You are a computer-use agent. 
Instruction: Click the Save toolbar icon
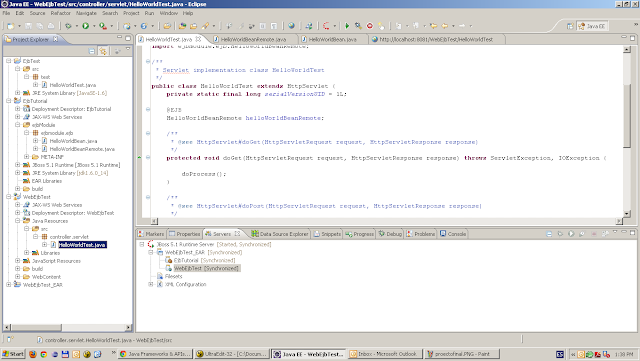28,26
